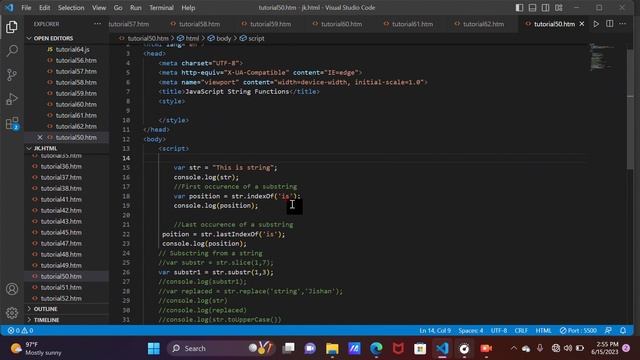The width and height of the screenshot is (640, 360).
Task: Open the Extensions view
Action: pos(12,123)
